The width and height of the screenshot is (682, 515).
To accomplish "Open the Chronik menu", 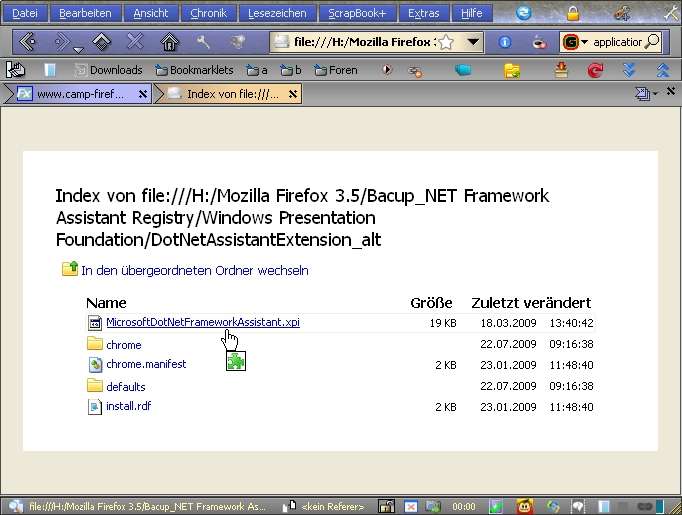I will click(x=208, y=13).
